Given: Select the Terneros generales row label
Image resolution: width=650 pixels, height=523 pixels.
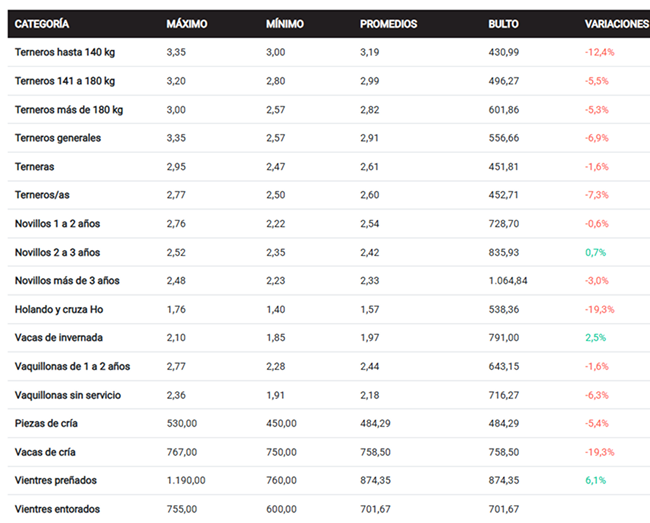Looking at the screenshot, I should [x=57, y=138].
